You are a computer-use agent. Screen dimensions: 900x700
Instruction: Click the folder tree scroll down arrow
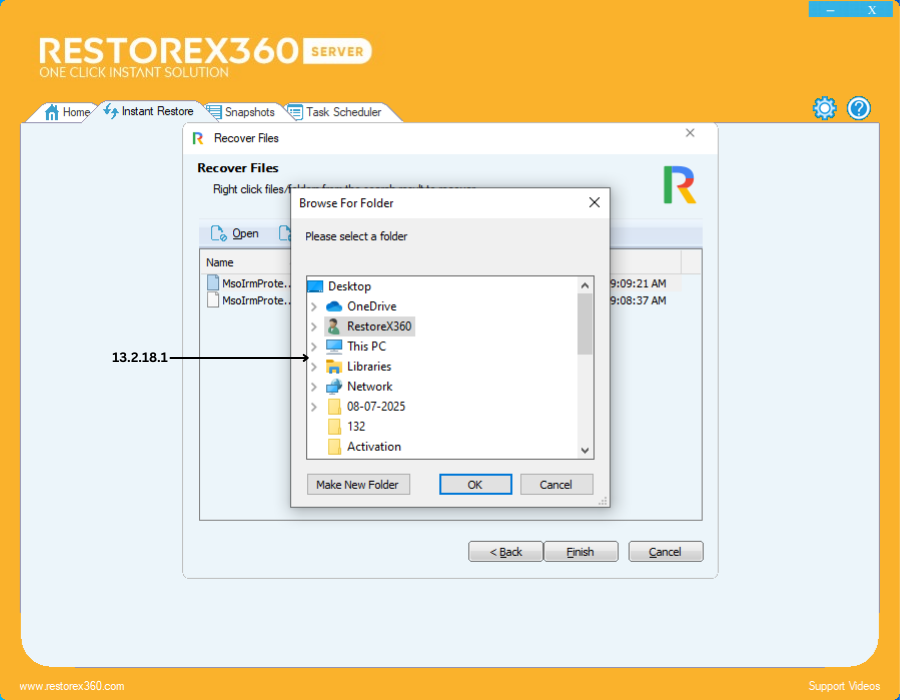(585, 450)
